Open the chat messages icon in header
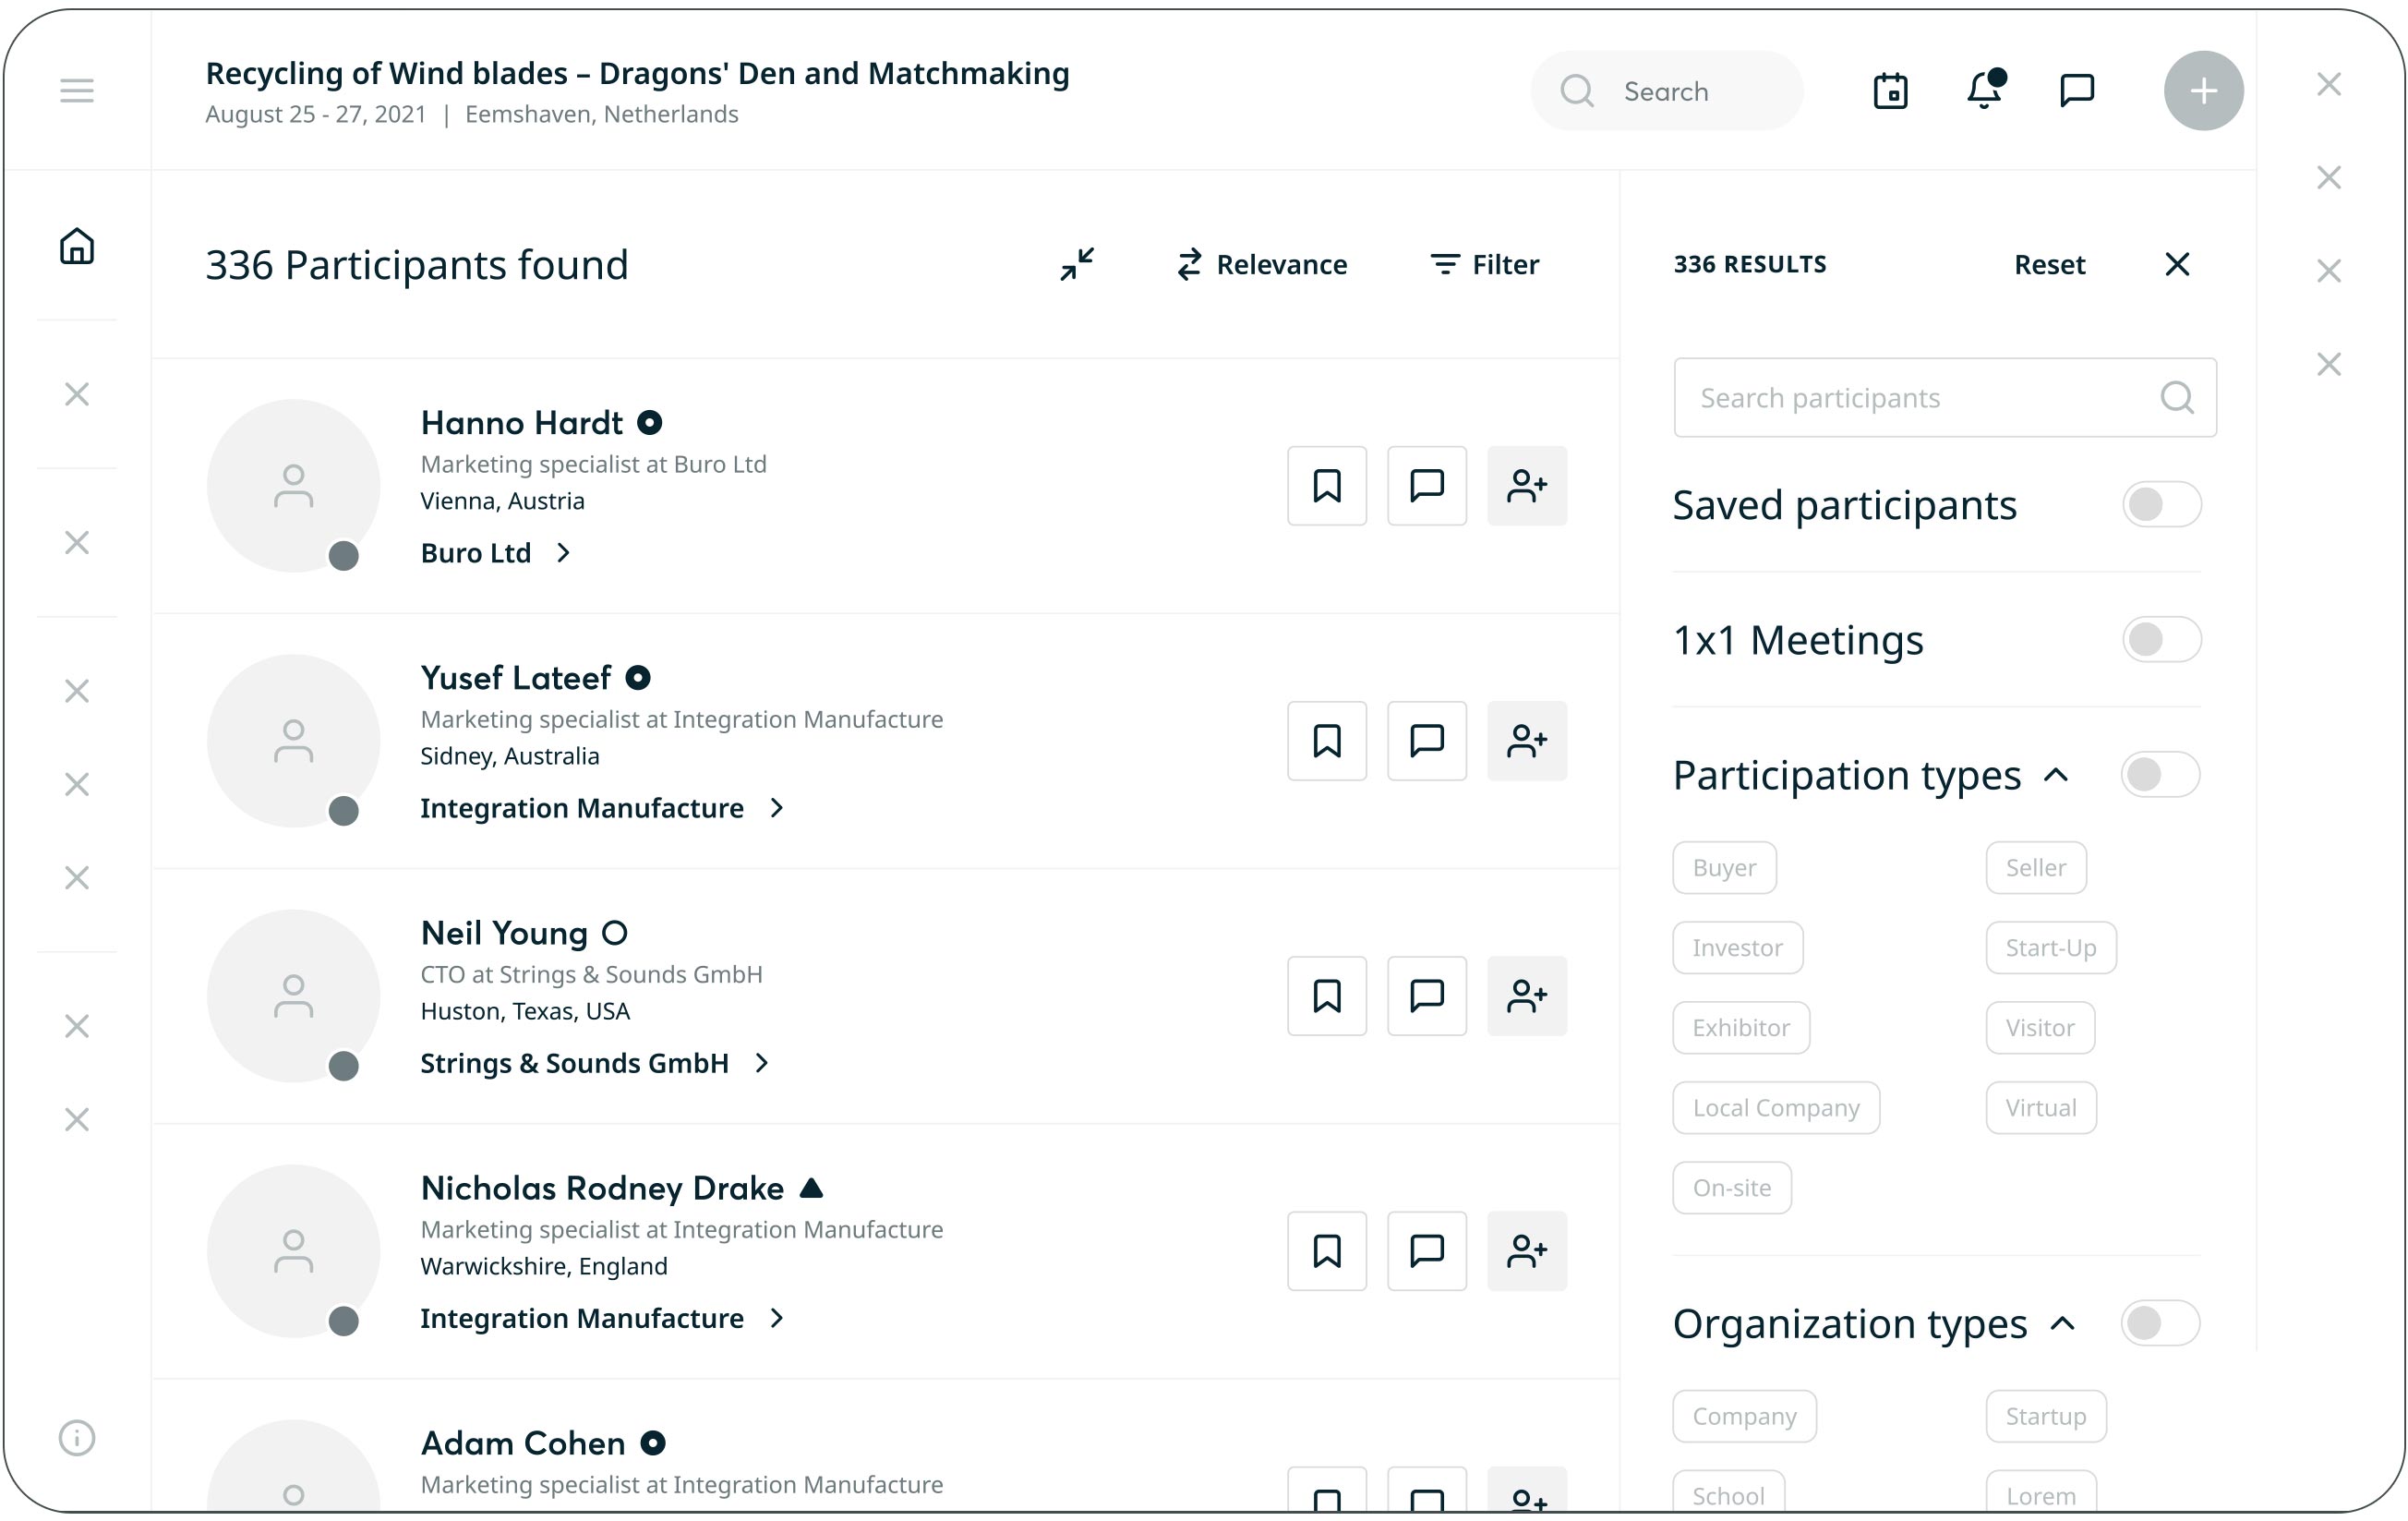 tap(2077, 91)
